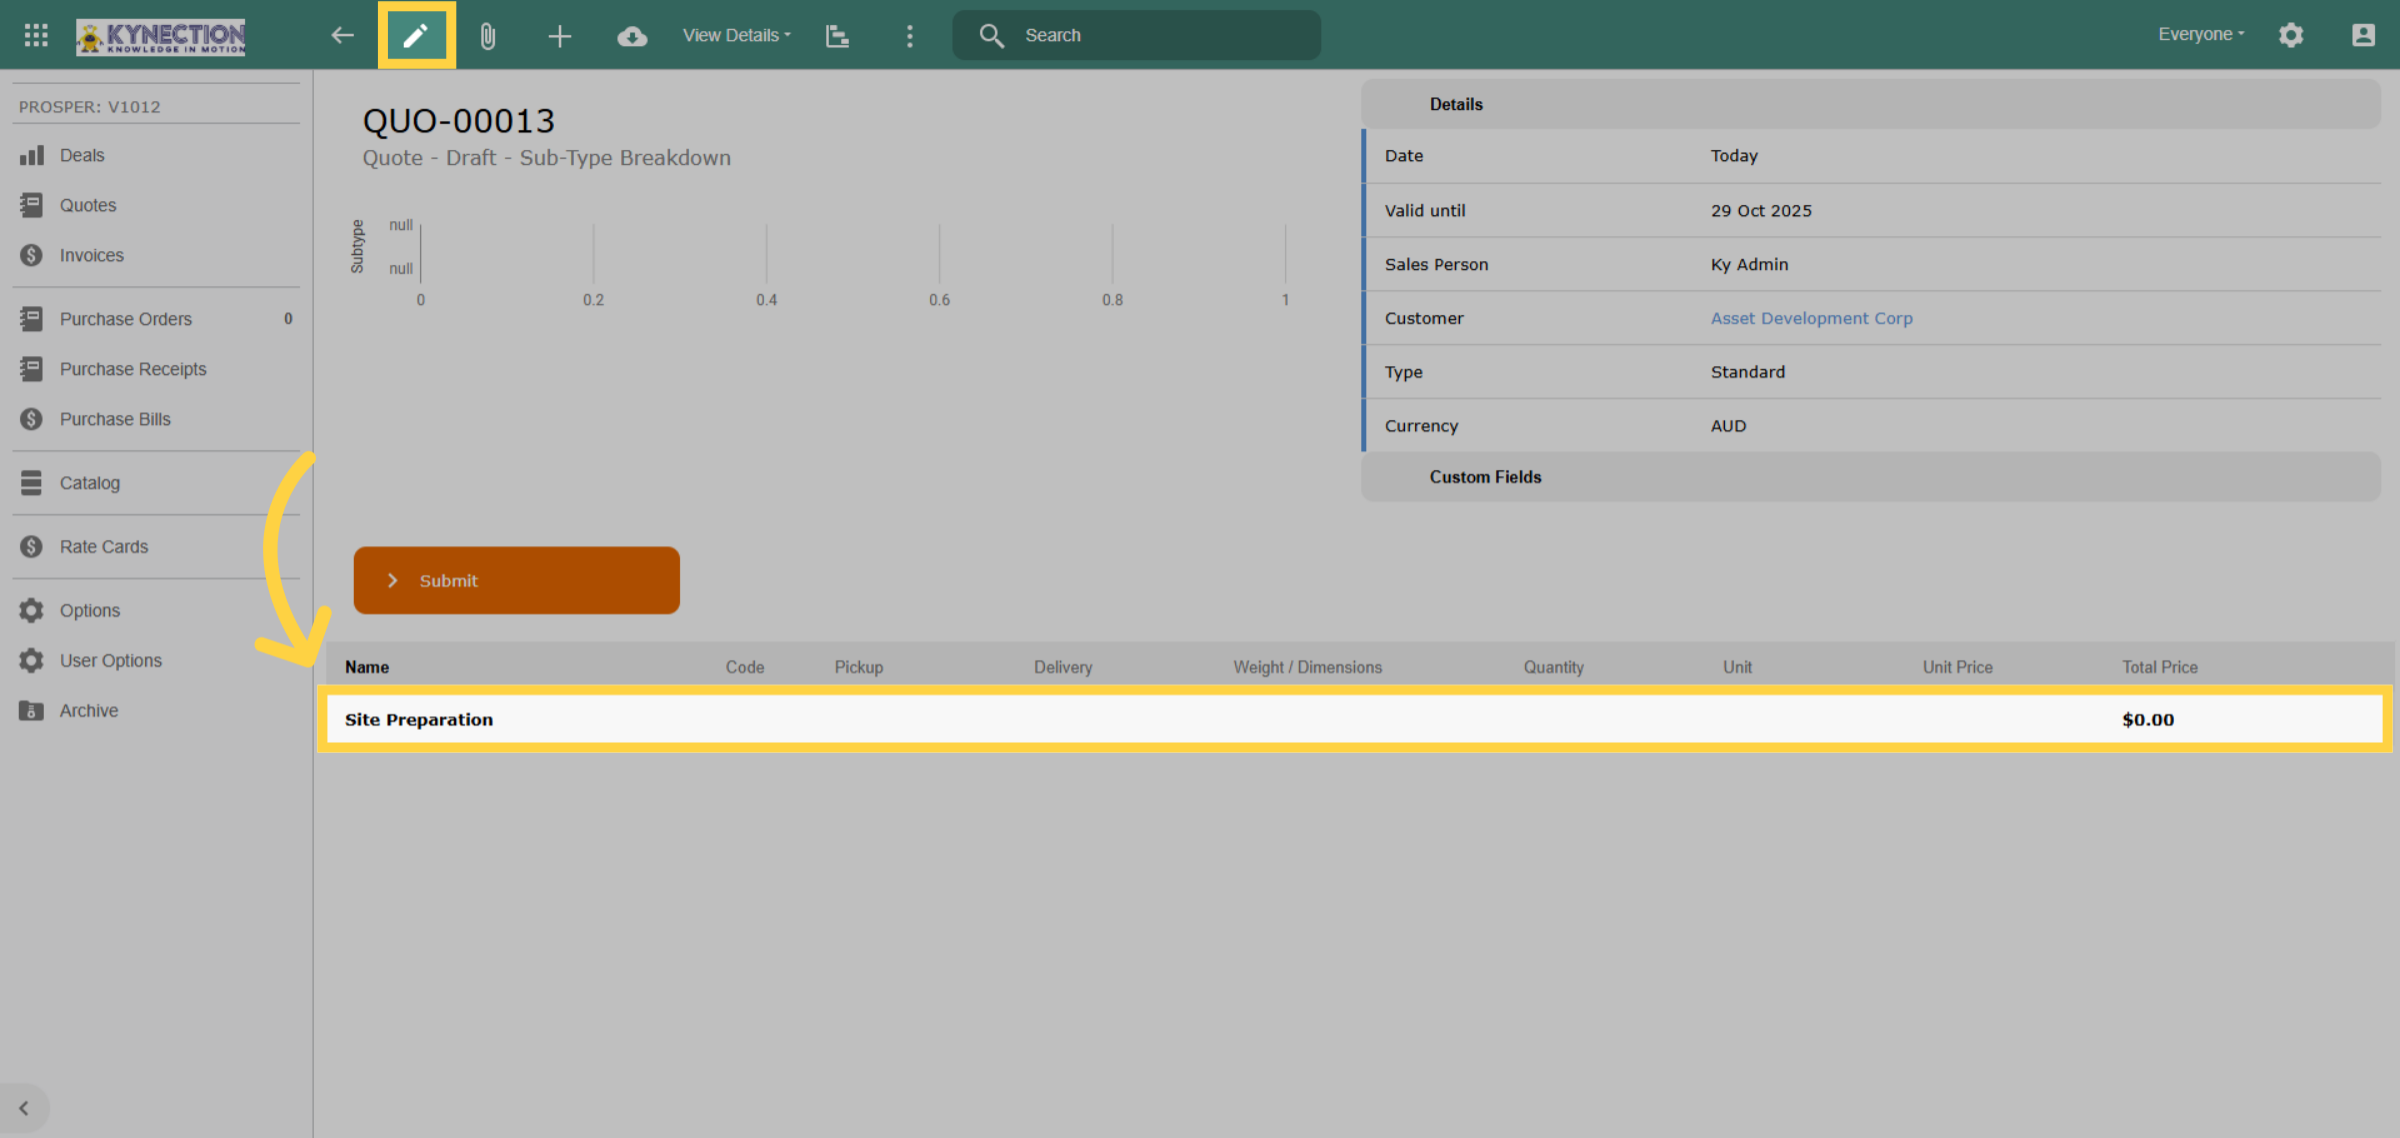Click into the Search field

coord(1137,36)
